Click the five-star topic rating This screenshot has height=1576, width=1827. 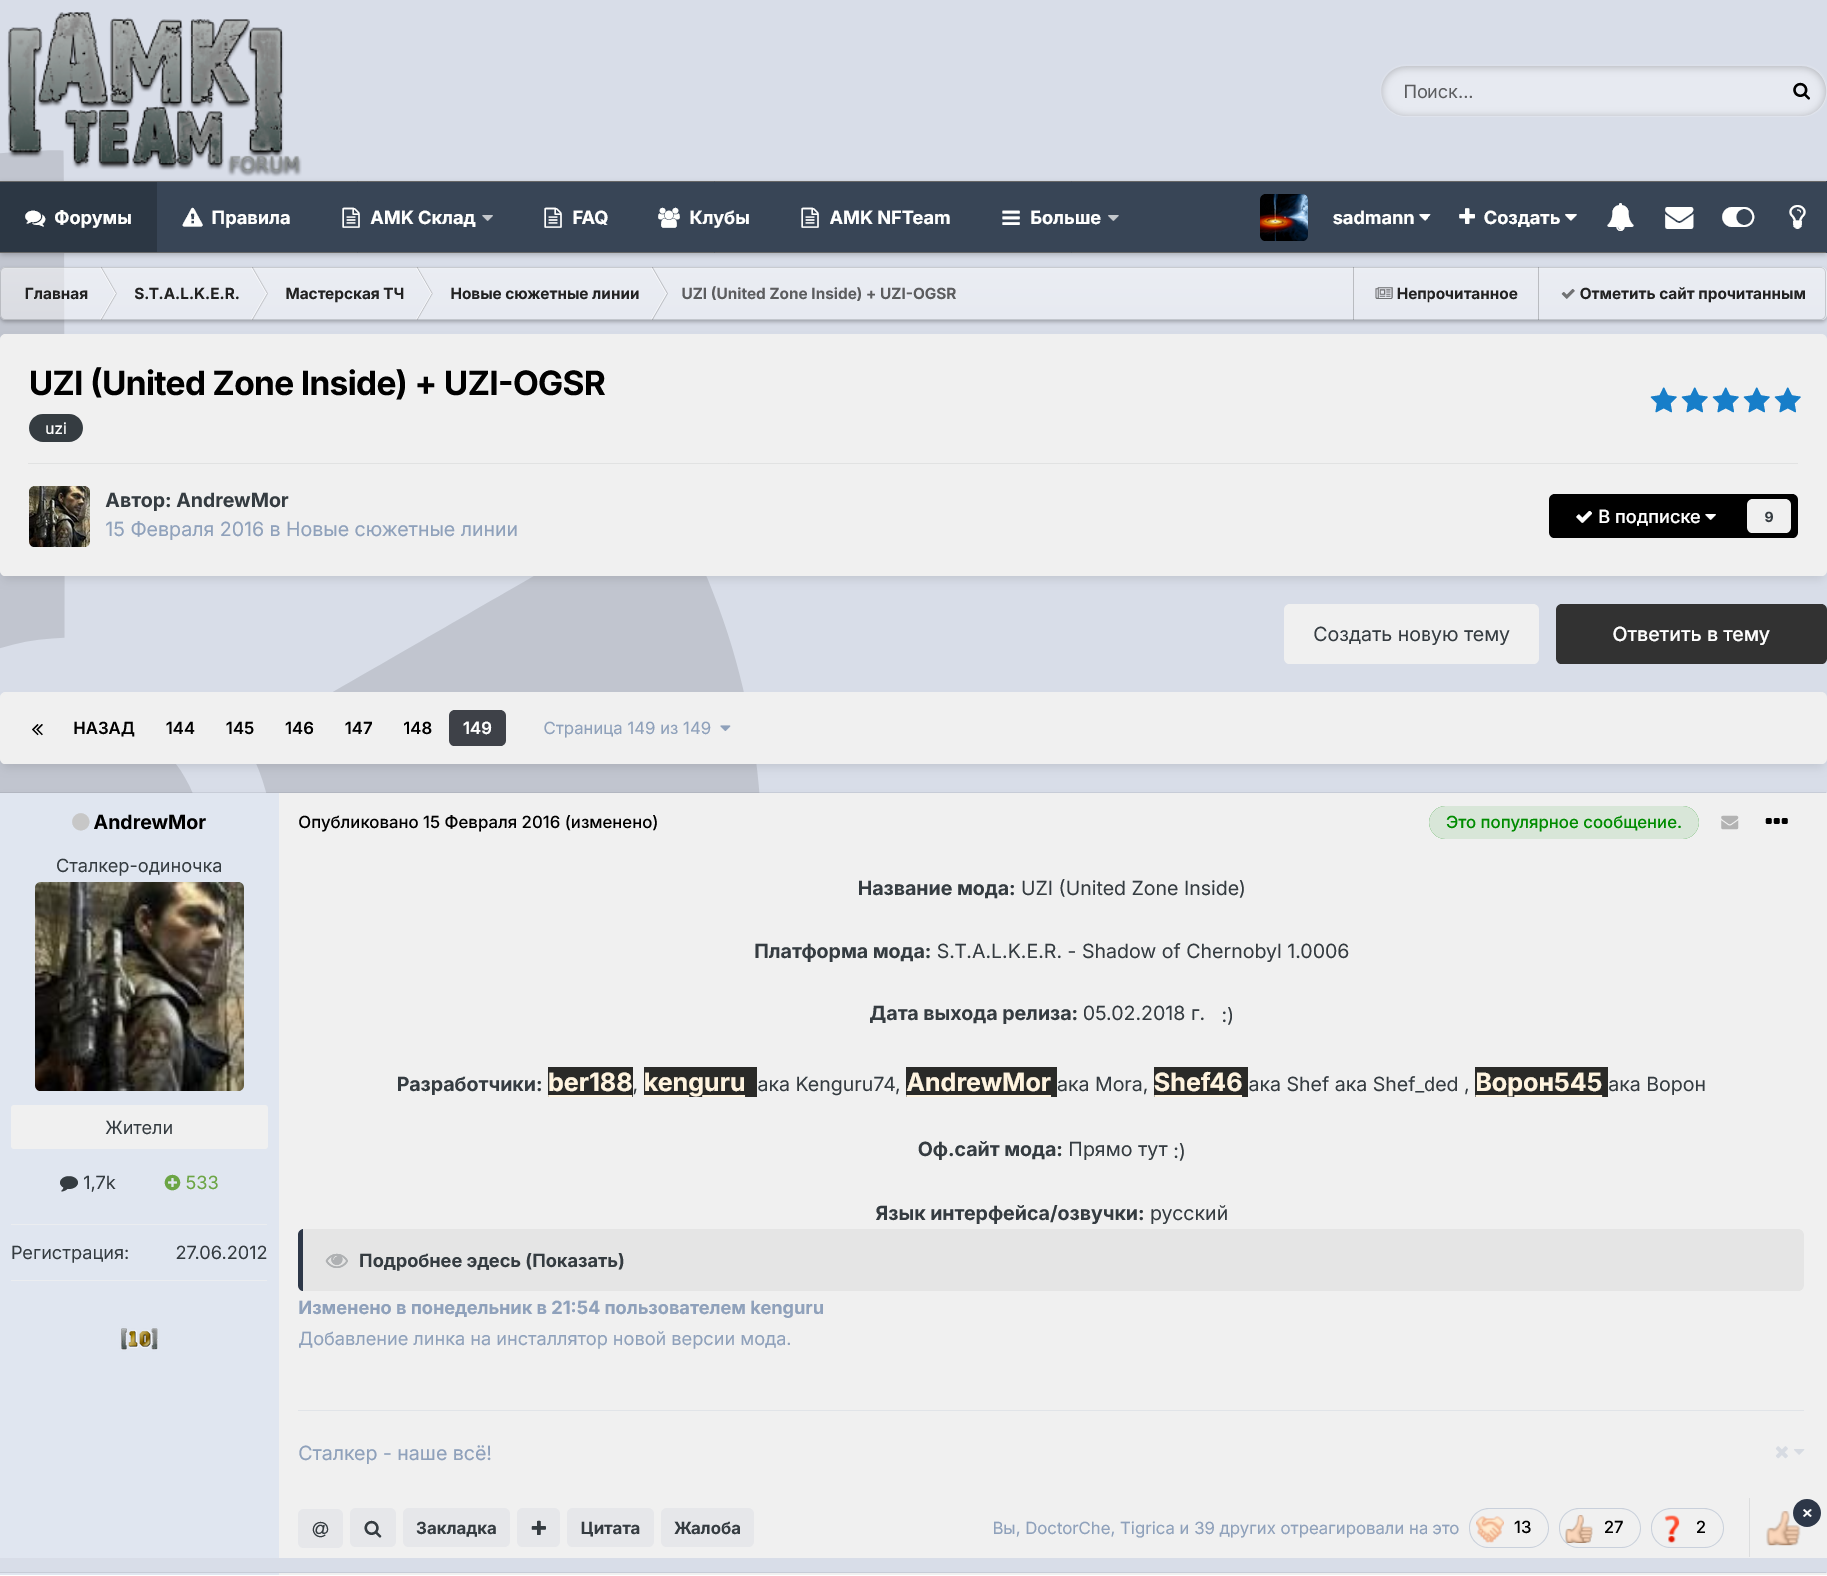pos(1725,401)
